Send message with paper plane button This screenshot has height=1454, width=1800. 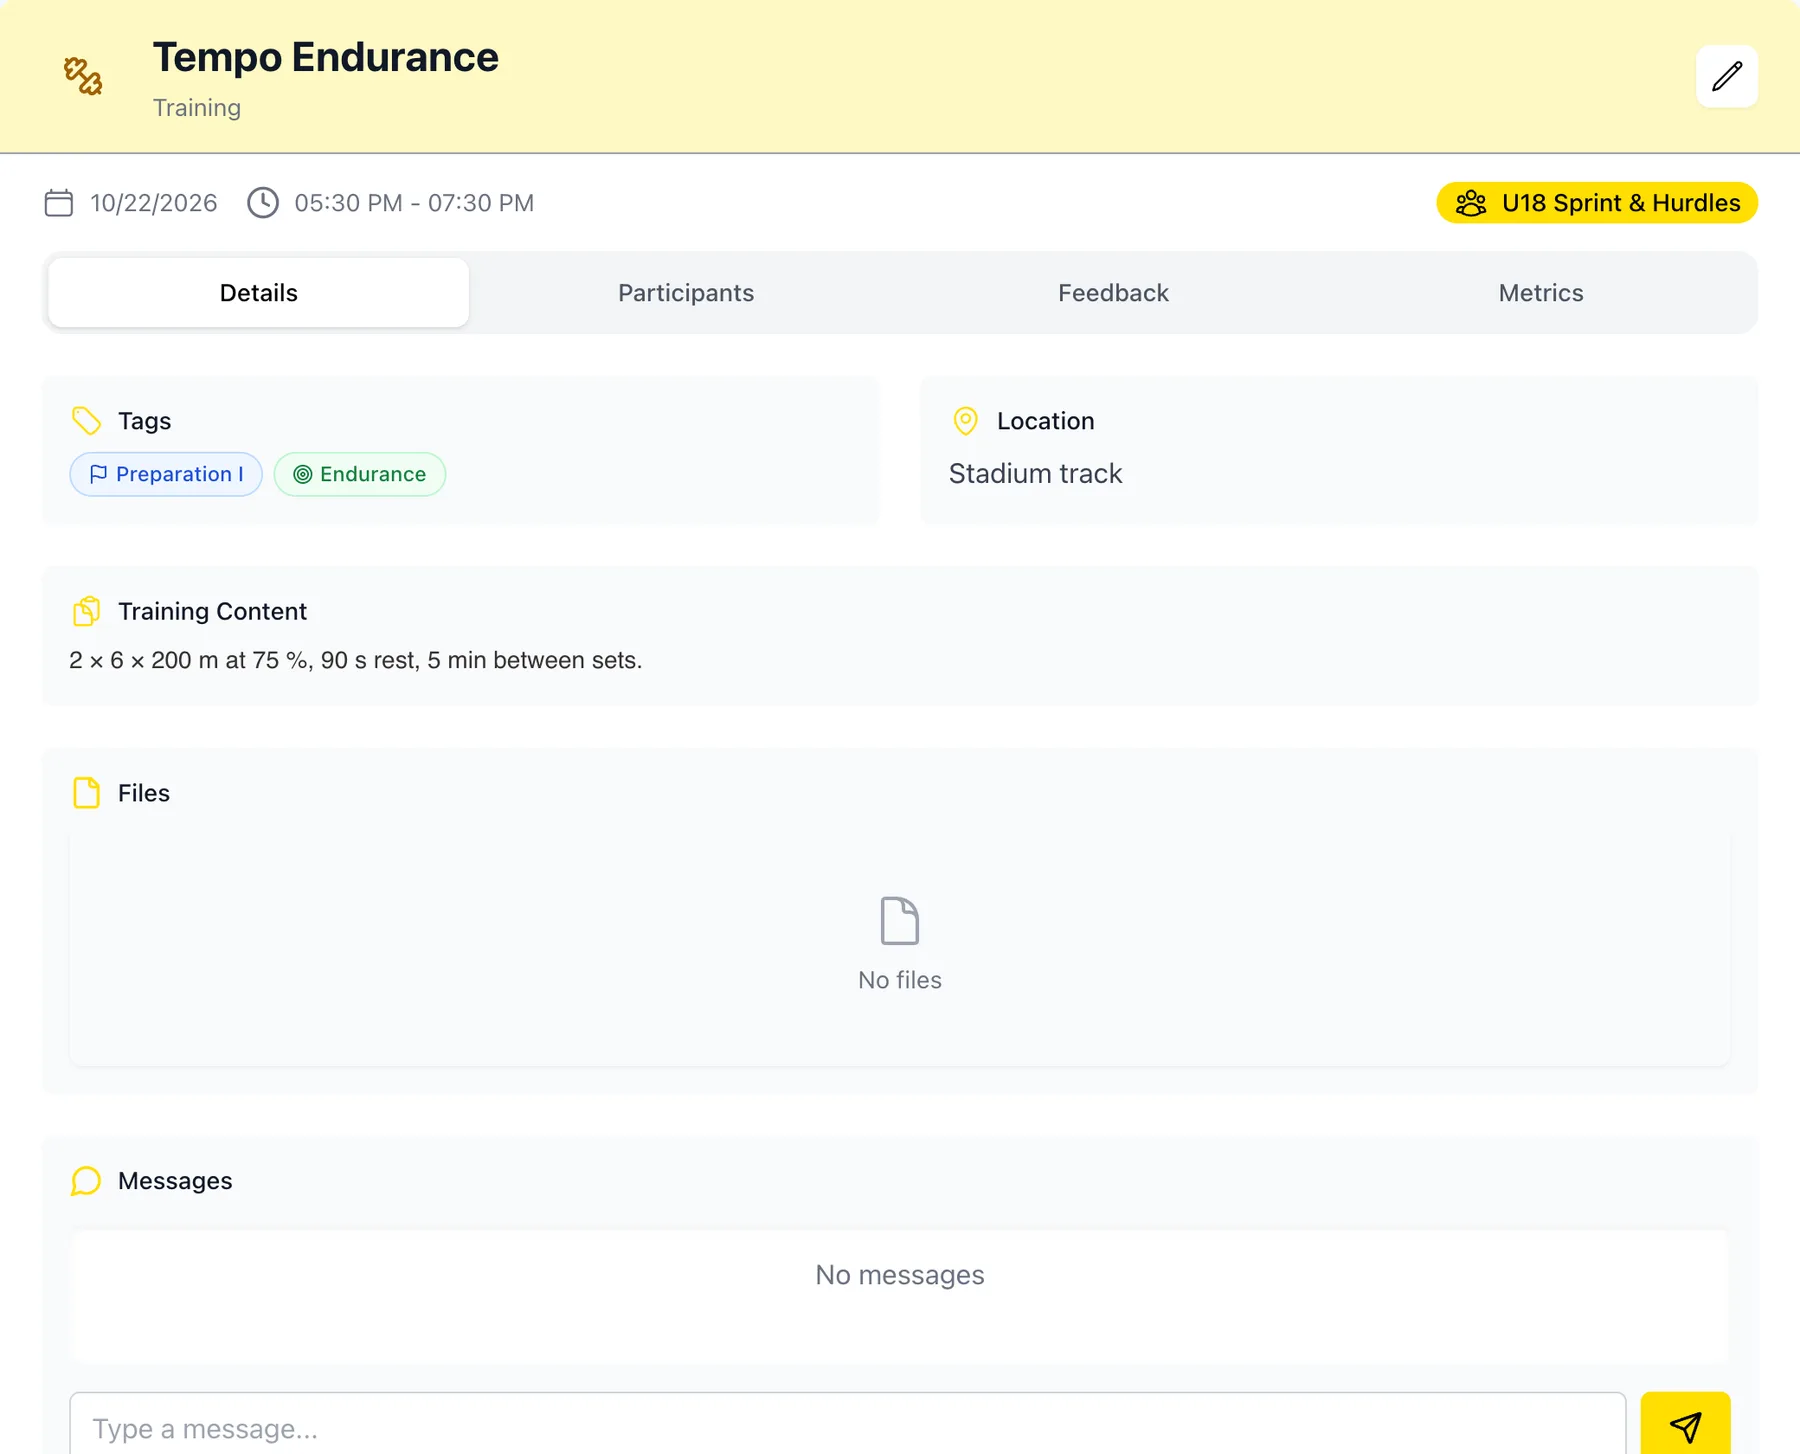pyautogui.click(x=1685, y=1424)
